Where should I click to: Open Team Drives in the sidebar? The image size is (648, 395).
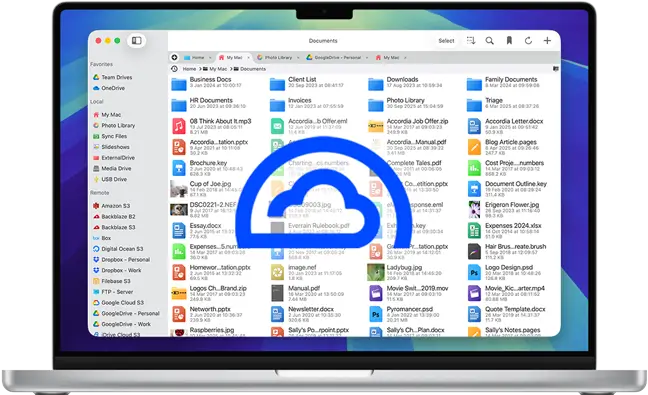[112, 77]
